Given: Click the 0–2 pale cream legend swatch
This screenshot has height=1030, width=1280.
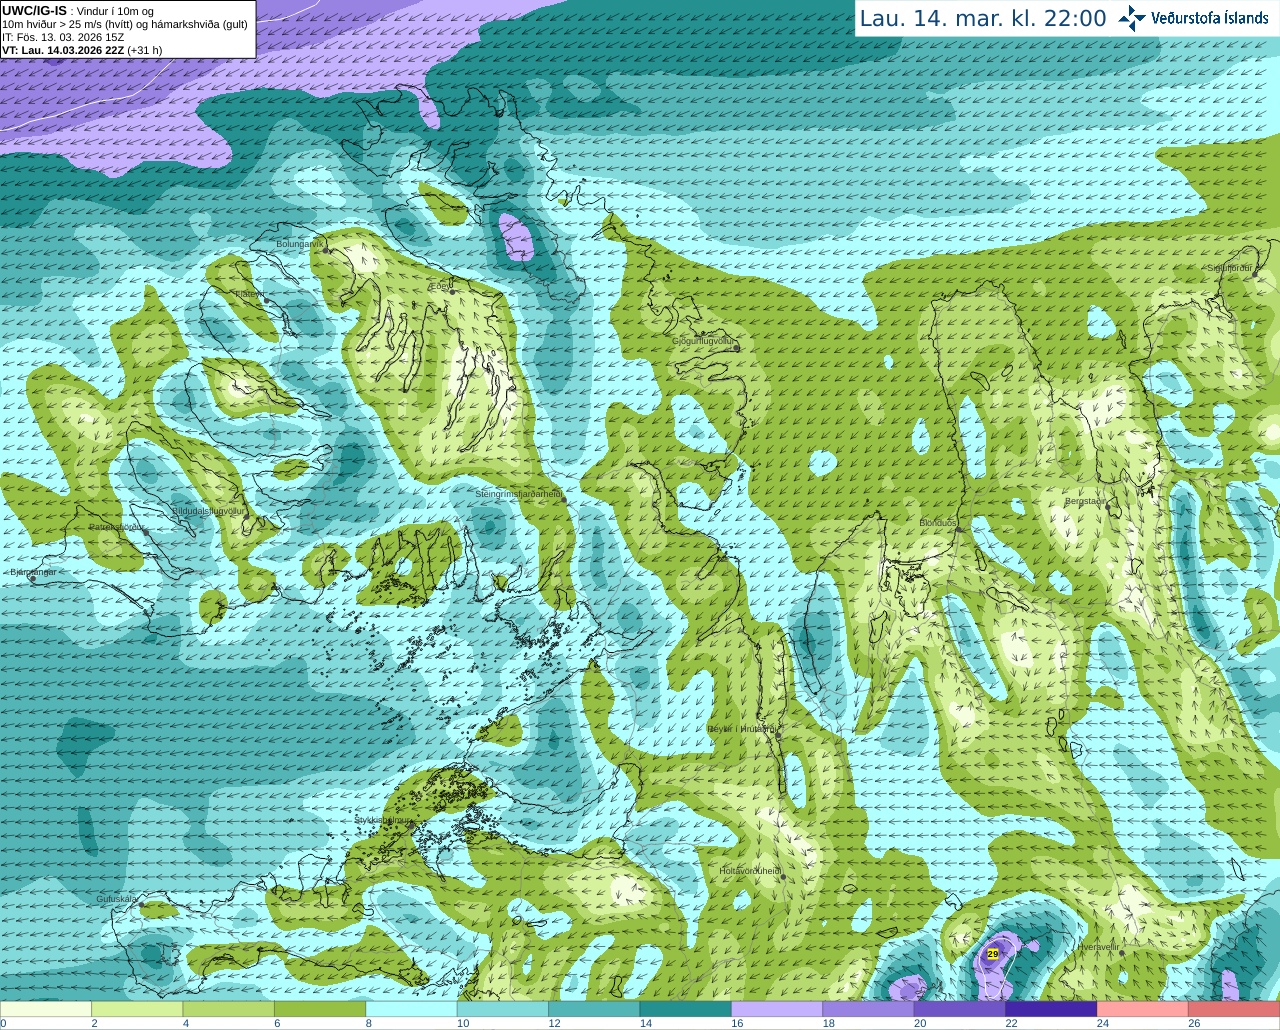Looking at the screenshot, I should point(46,1009).
